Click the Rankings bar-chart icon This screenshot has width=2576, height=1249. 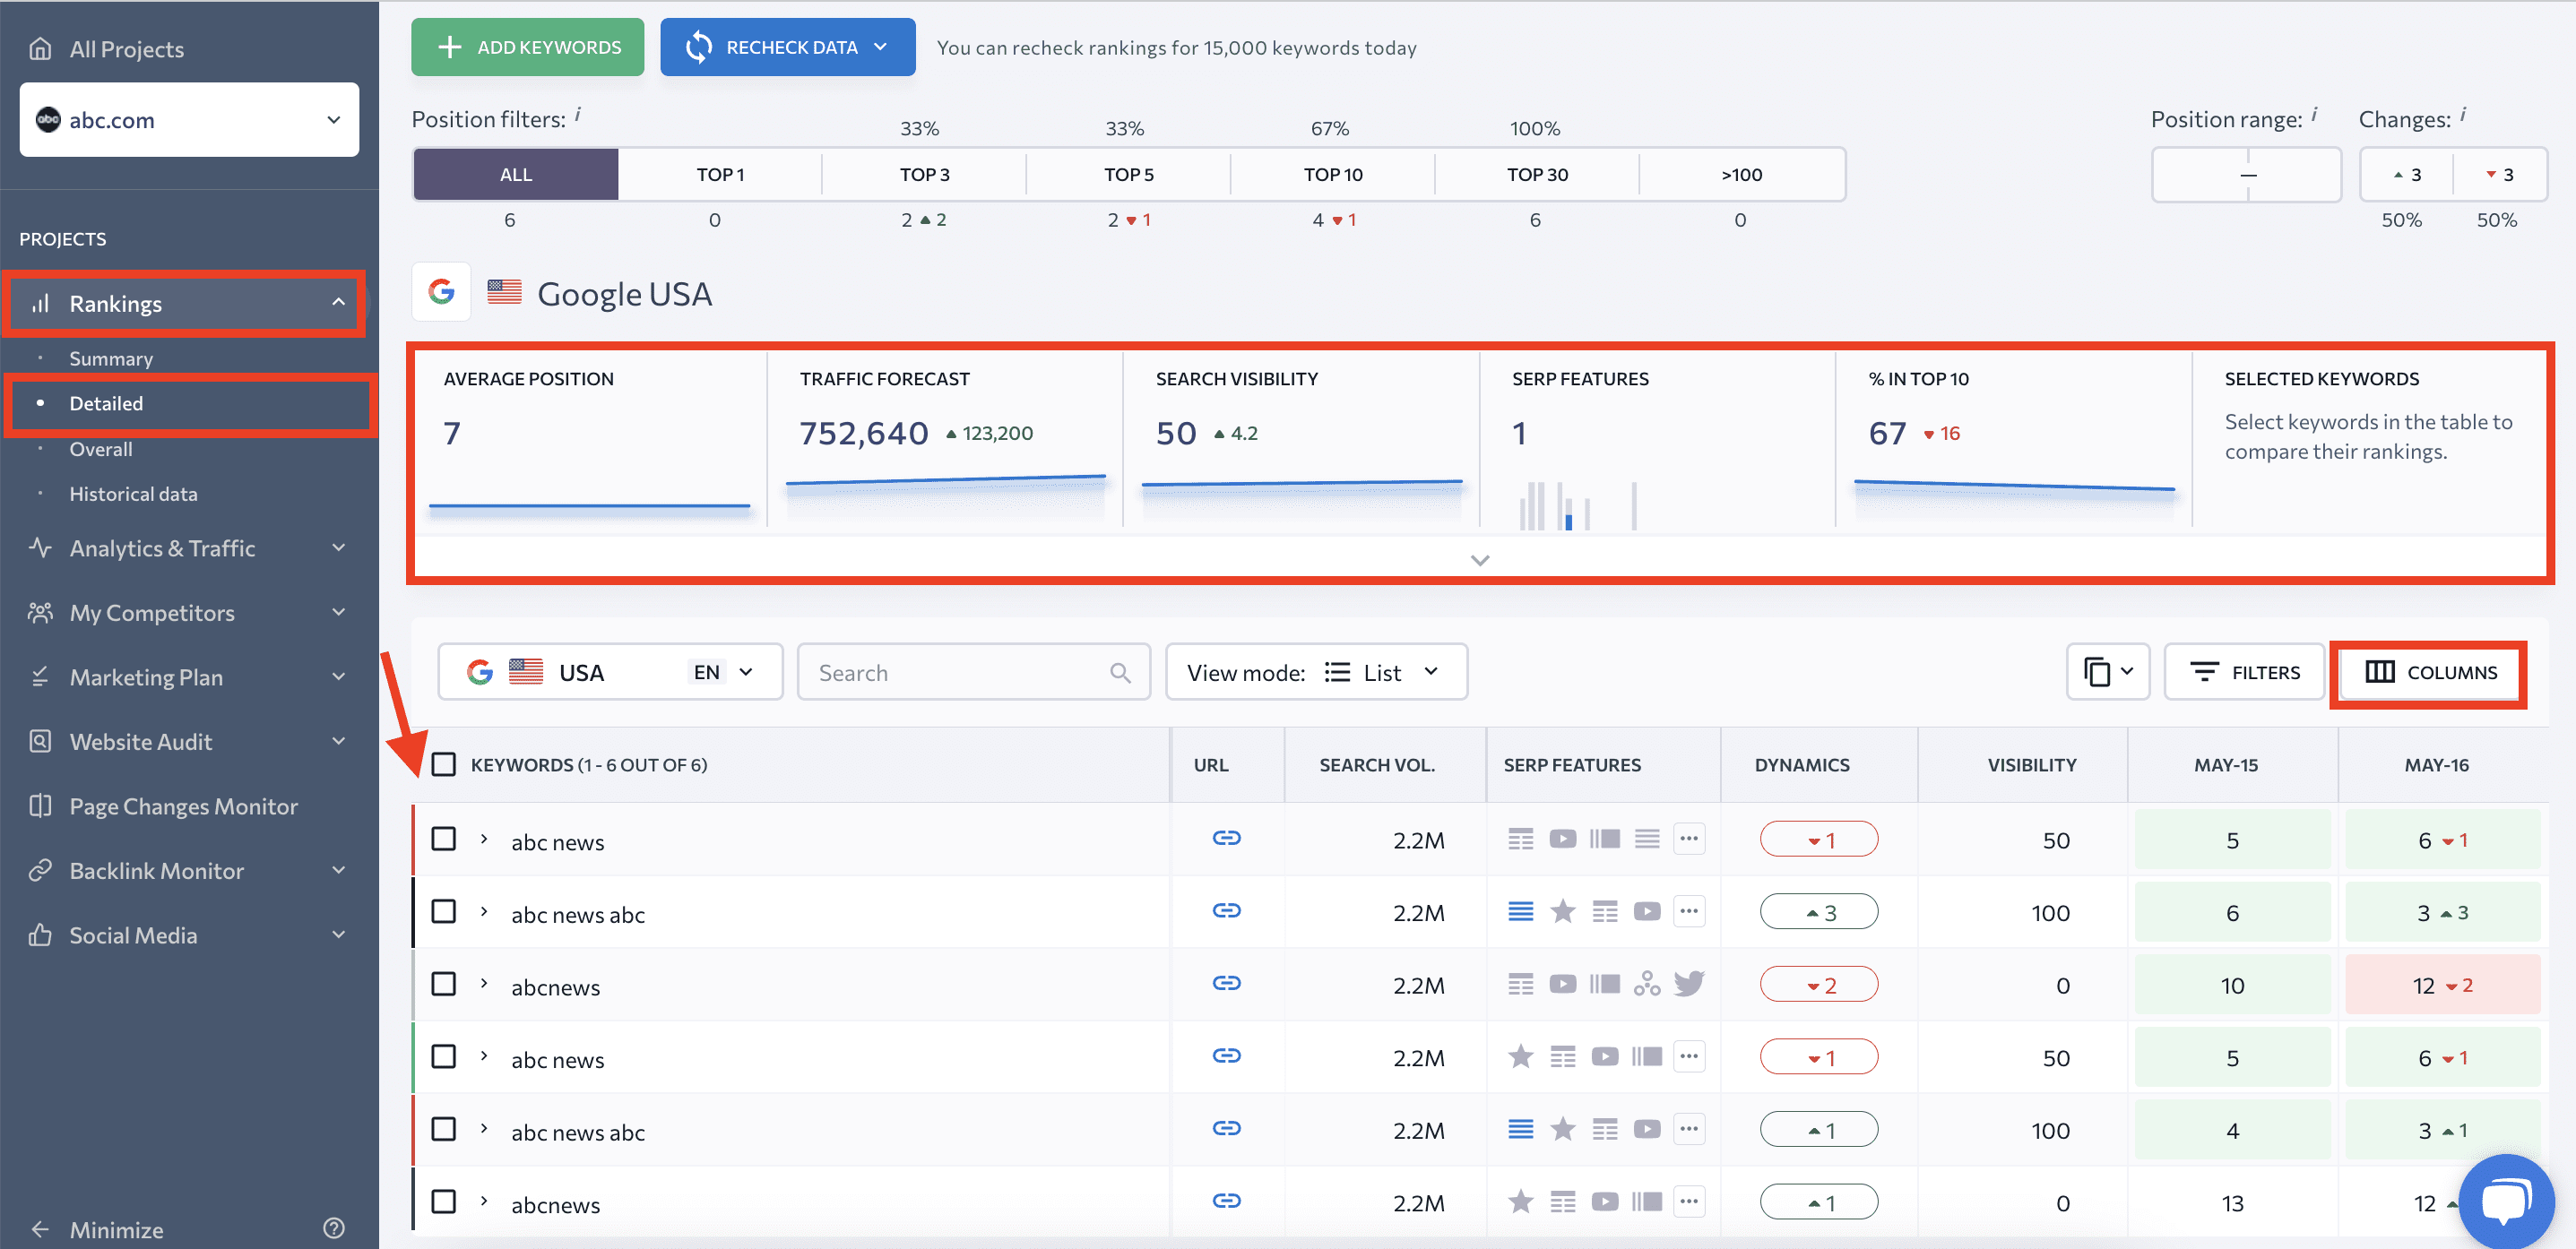[40, 303]
